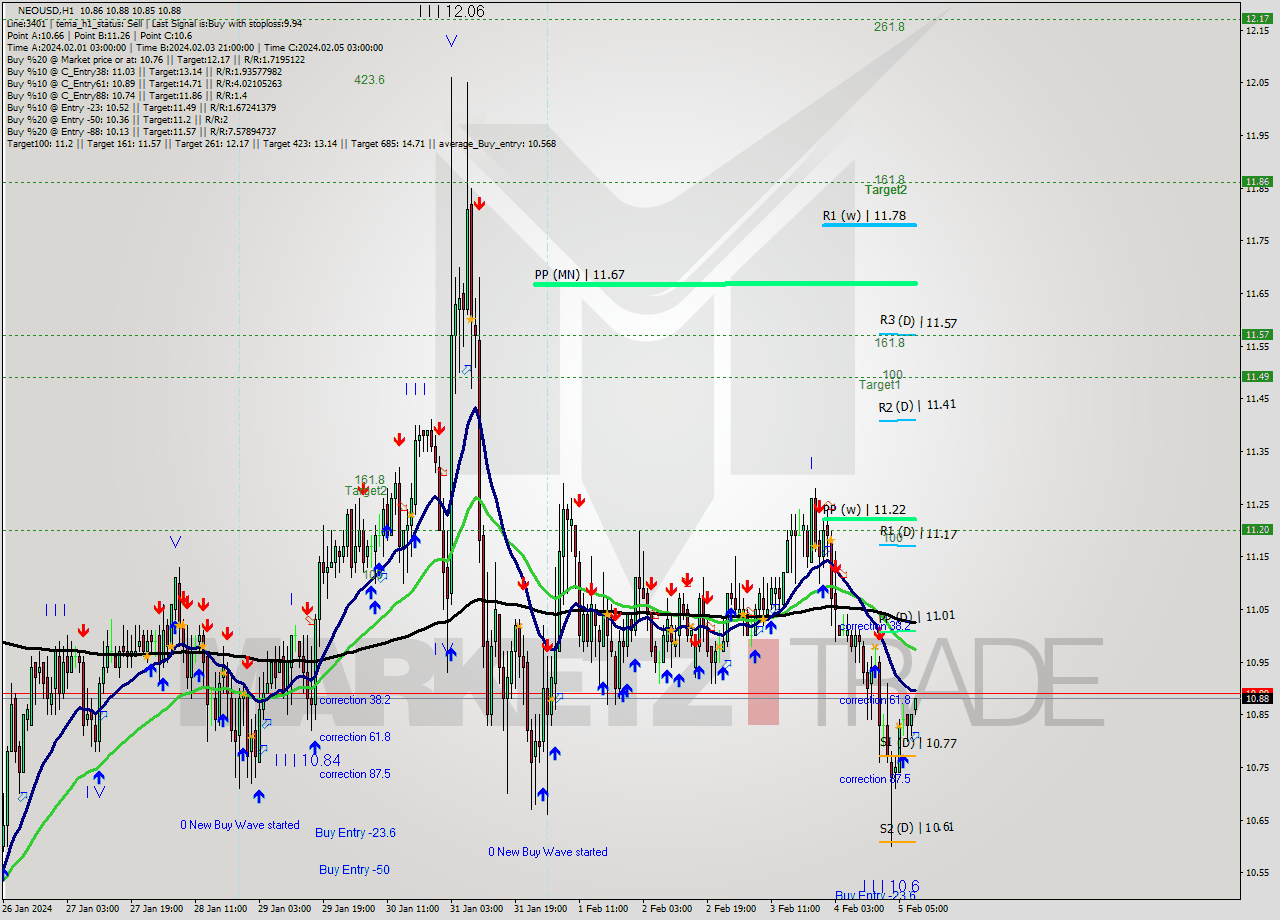Click the 11.35 price axis value
1280x920 pixels.
[x=1257, y=452]
